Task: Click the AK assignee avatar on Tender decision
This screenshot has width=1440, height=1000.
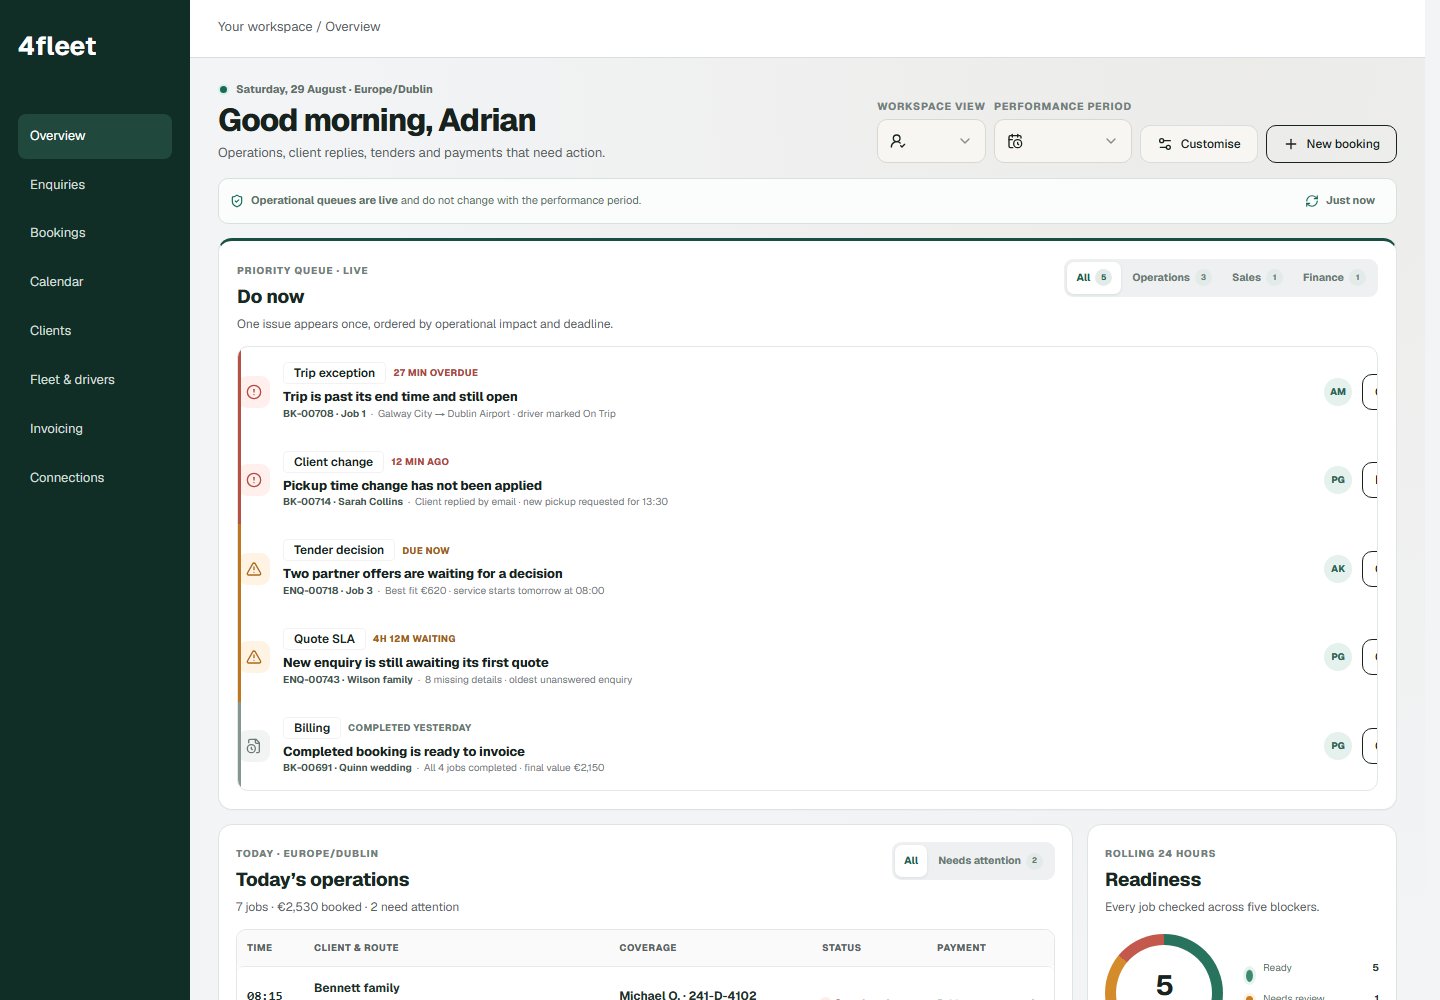Action: click(x=1338, y=569)
